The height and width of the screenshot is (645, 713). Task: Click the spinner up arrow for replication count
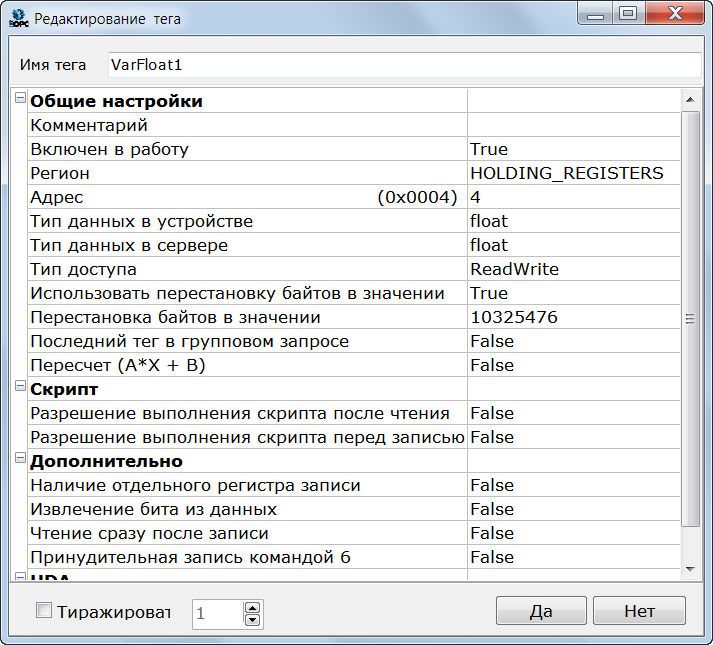(253, 606)
